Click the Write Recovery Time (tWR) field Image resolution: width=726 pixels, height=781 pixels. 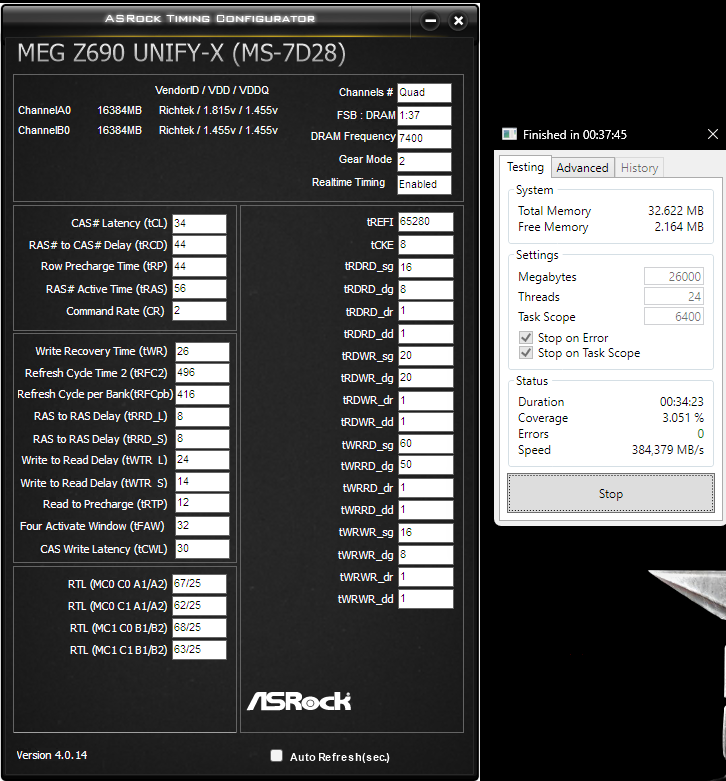(202, 352)
